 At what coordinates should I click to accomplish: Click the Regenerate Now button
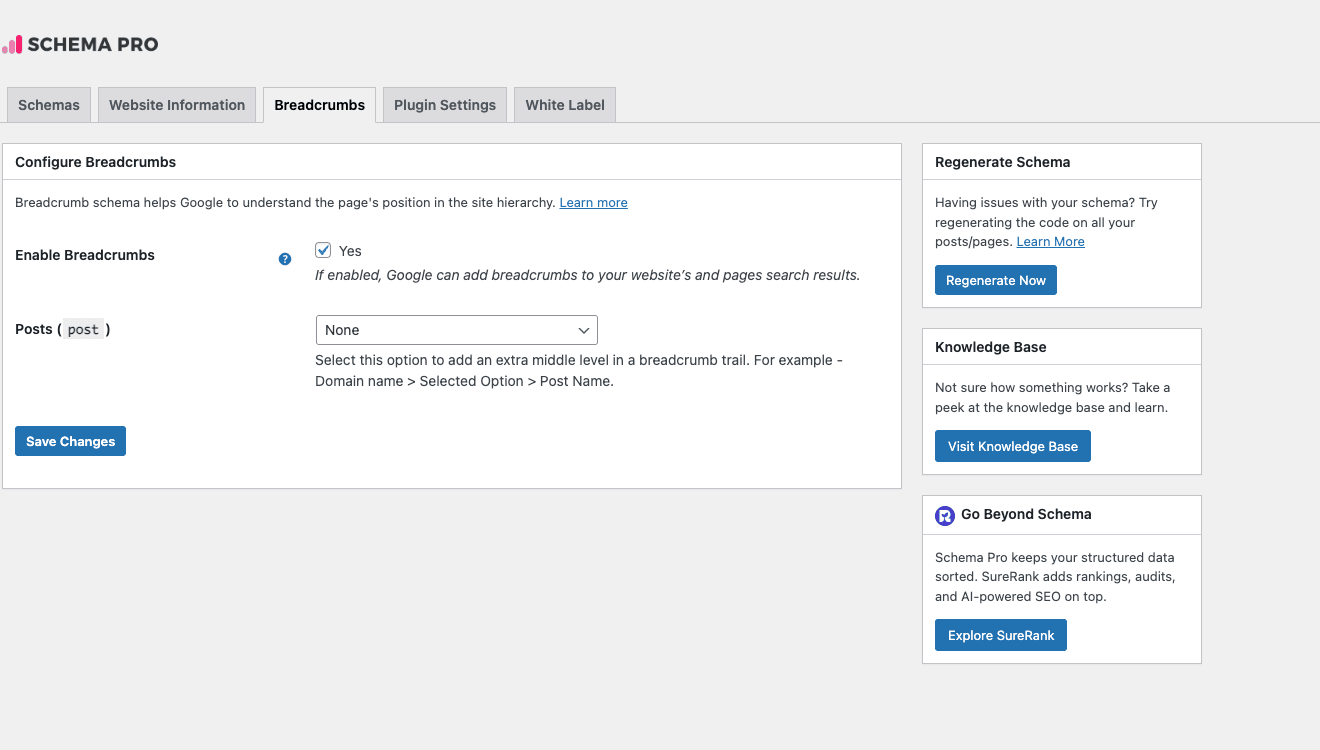996,280
